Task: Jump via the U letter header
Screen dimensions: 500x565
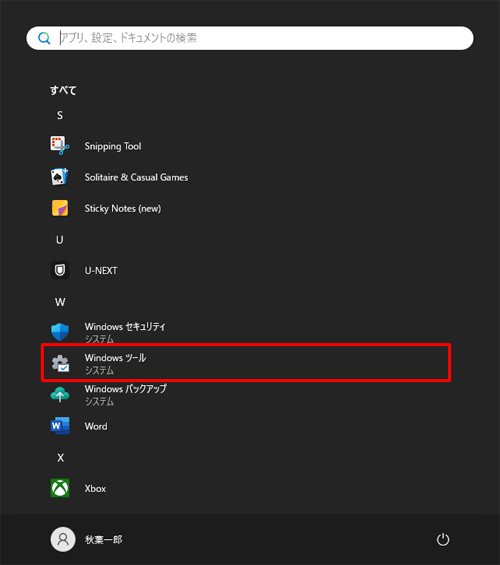Action: tap(60, 240)
